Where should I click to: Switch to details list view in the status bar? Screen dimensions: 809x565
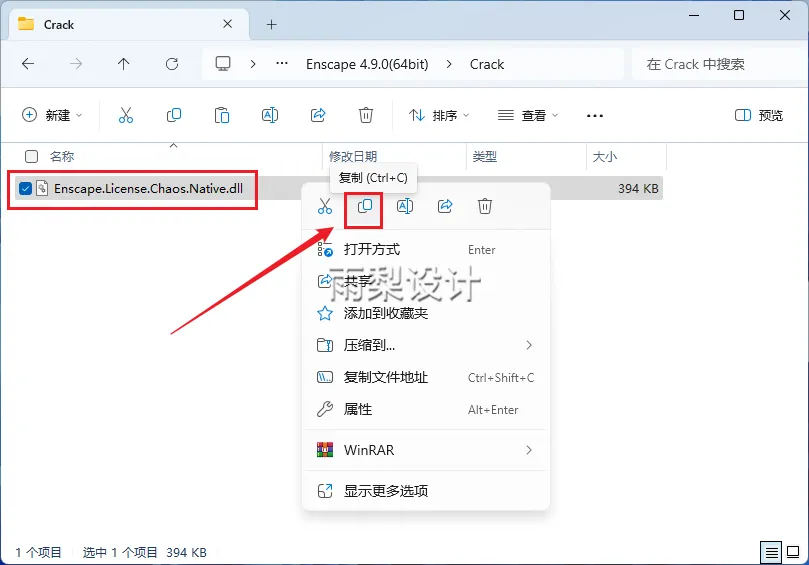click(771, 553)
